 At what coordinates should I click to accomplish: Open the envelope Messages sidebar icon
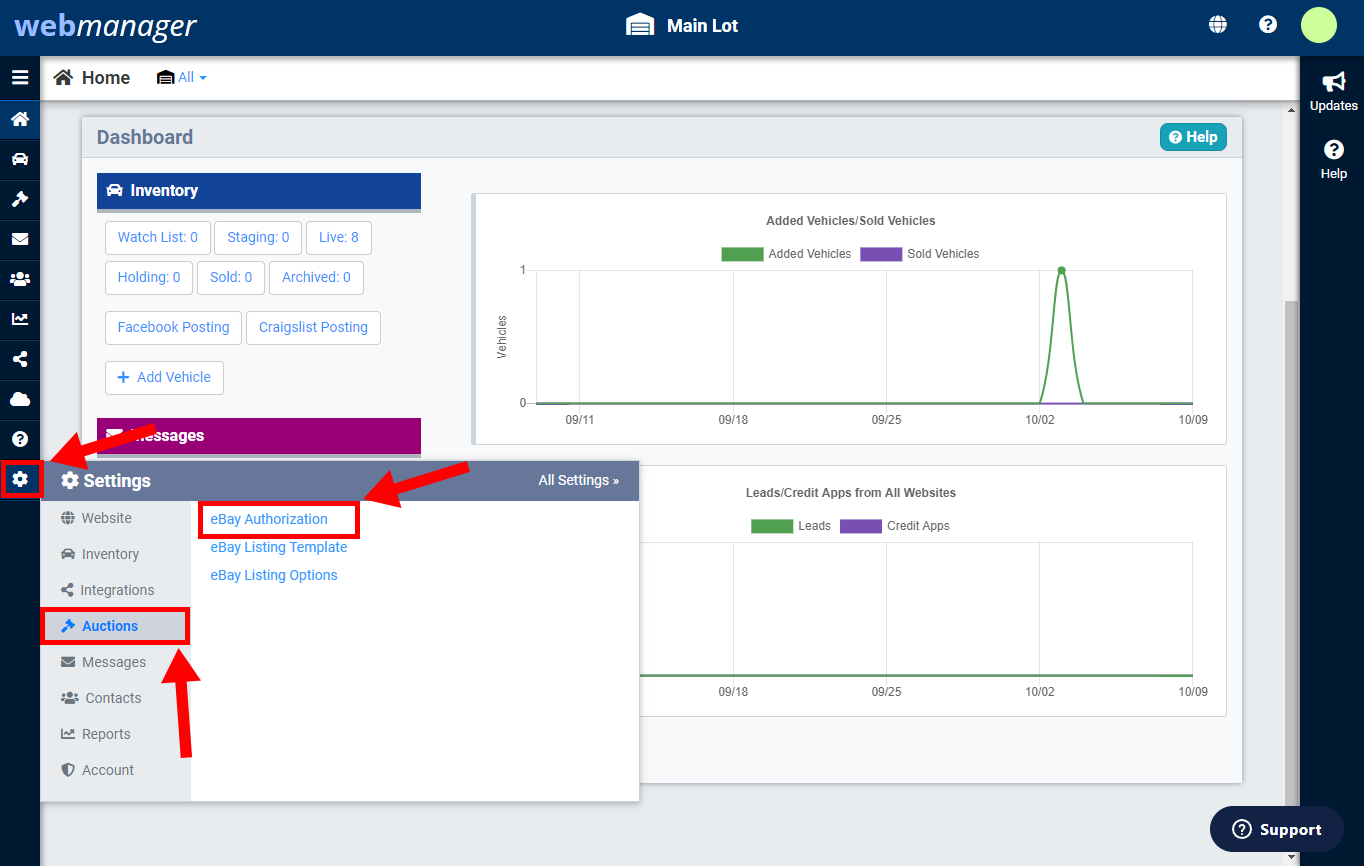coord(20,239)
